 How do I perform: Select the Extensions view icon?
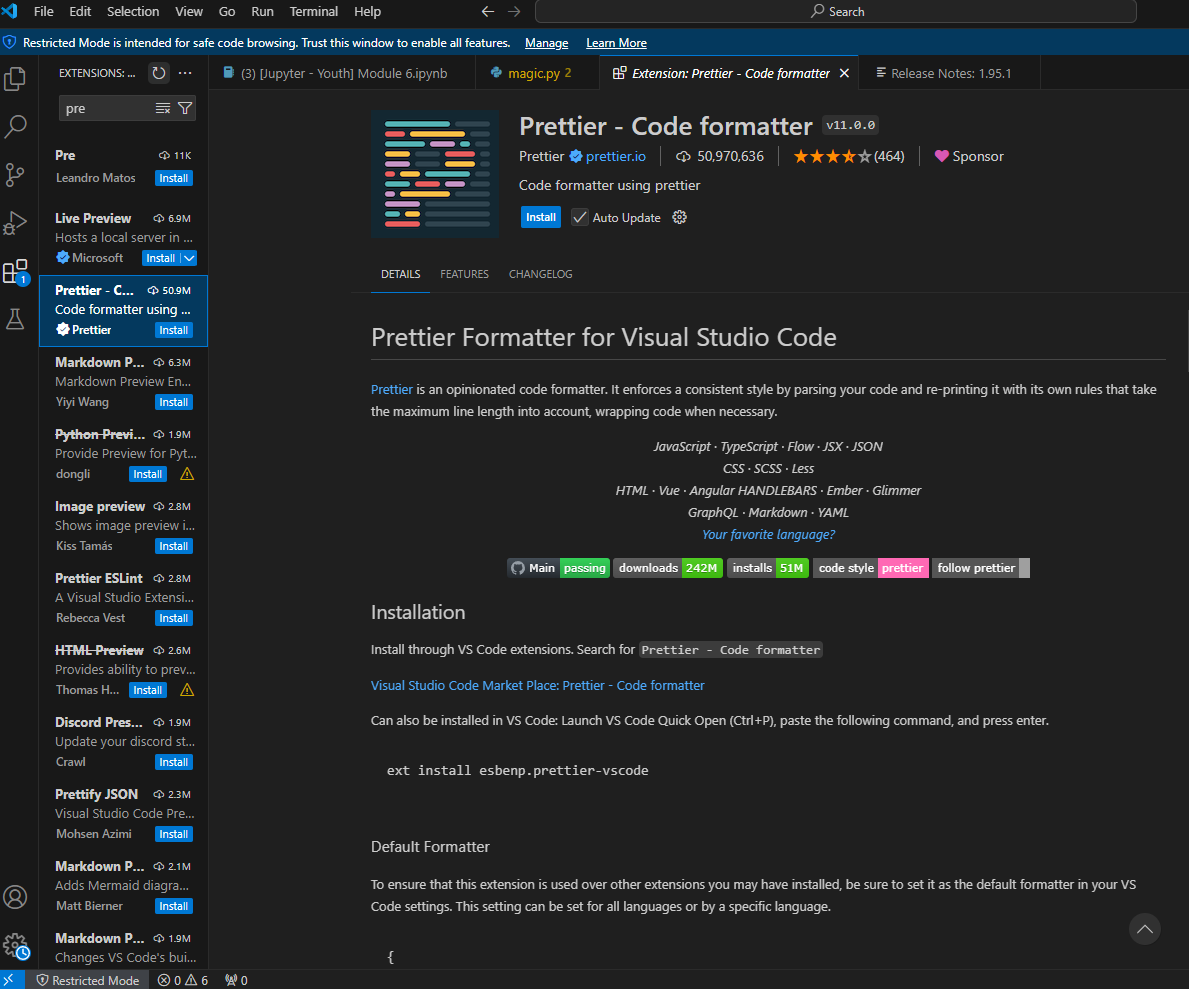15,271
